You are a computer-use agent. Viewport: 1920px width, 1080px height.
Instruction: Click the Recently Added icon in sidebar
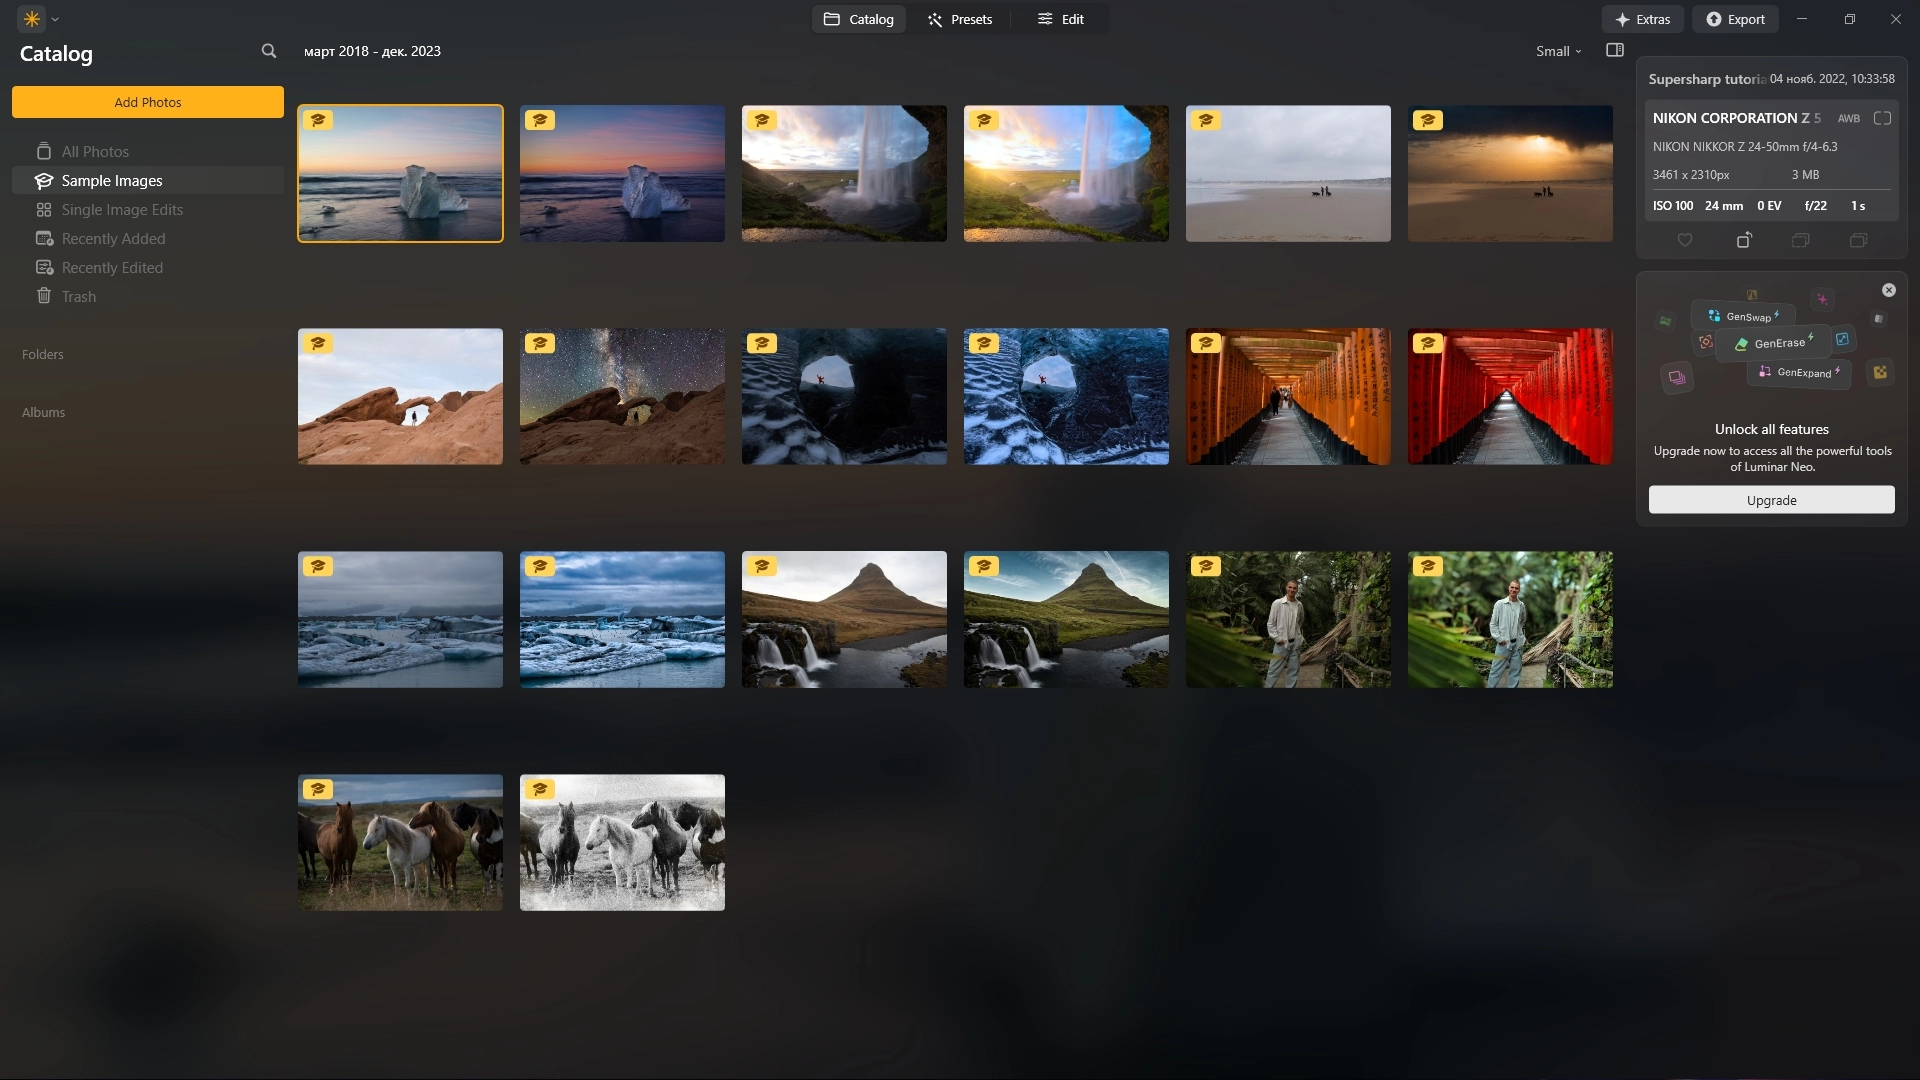point(44,238)
